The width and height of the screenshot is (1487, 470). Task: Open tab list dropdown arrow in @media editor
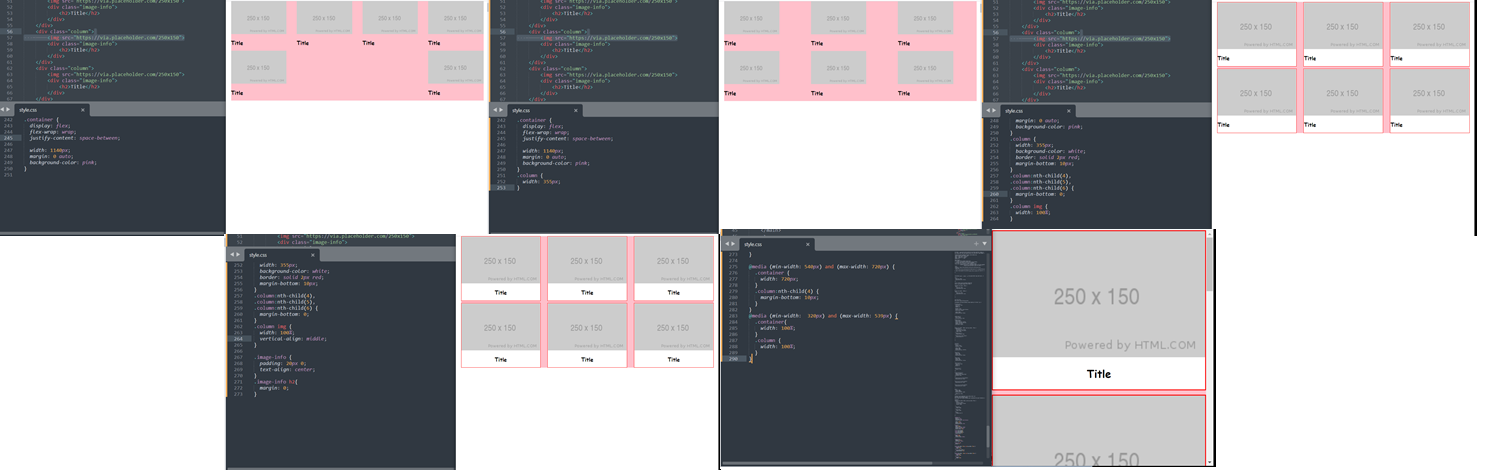[984, 244]
